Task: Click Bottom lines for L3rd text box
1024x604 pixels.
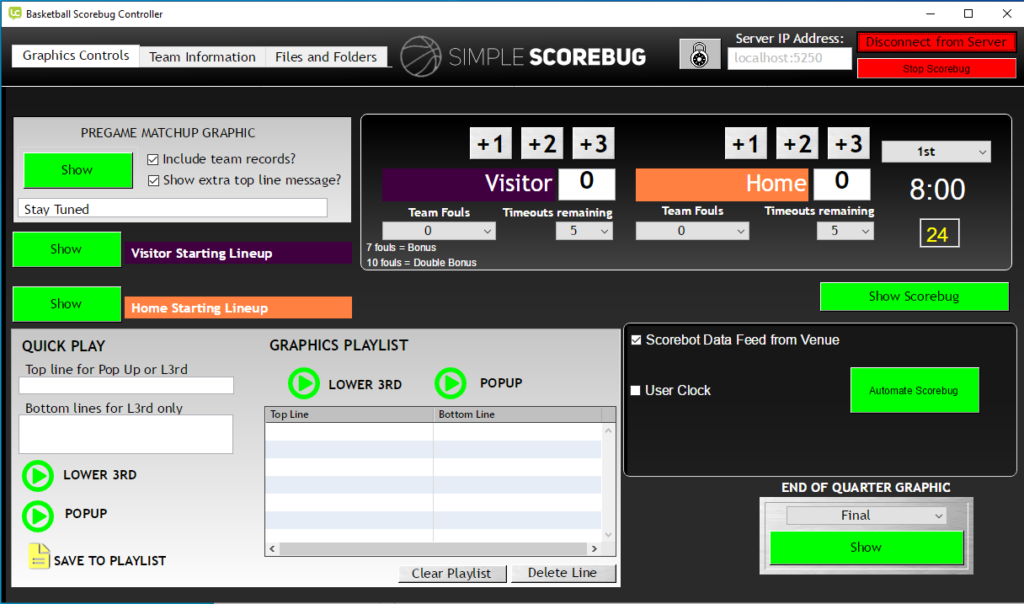Action: click(126, 434)
